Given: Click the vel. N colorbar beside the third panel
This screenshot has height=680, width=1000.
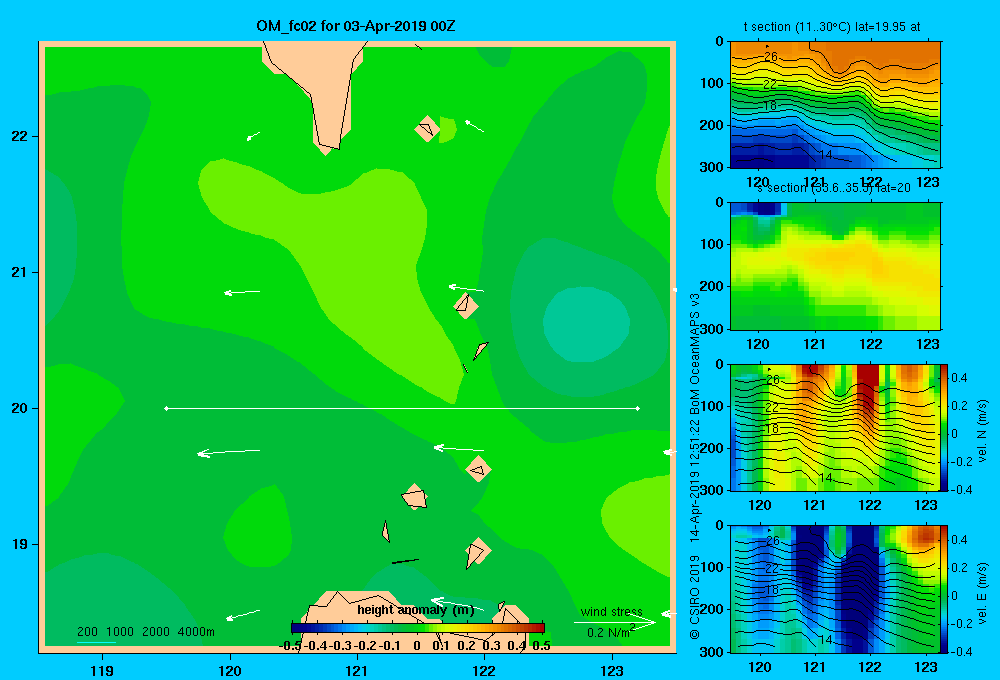Looking at the screenshot, I should pyautogui.click(x=945, y=427).
